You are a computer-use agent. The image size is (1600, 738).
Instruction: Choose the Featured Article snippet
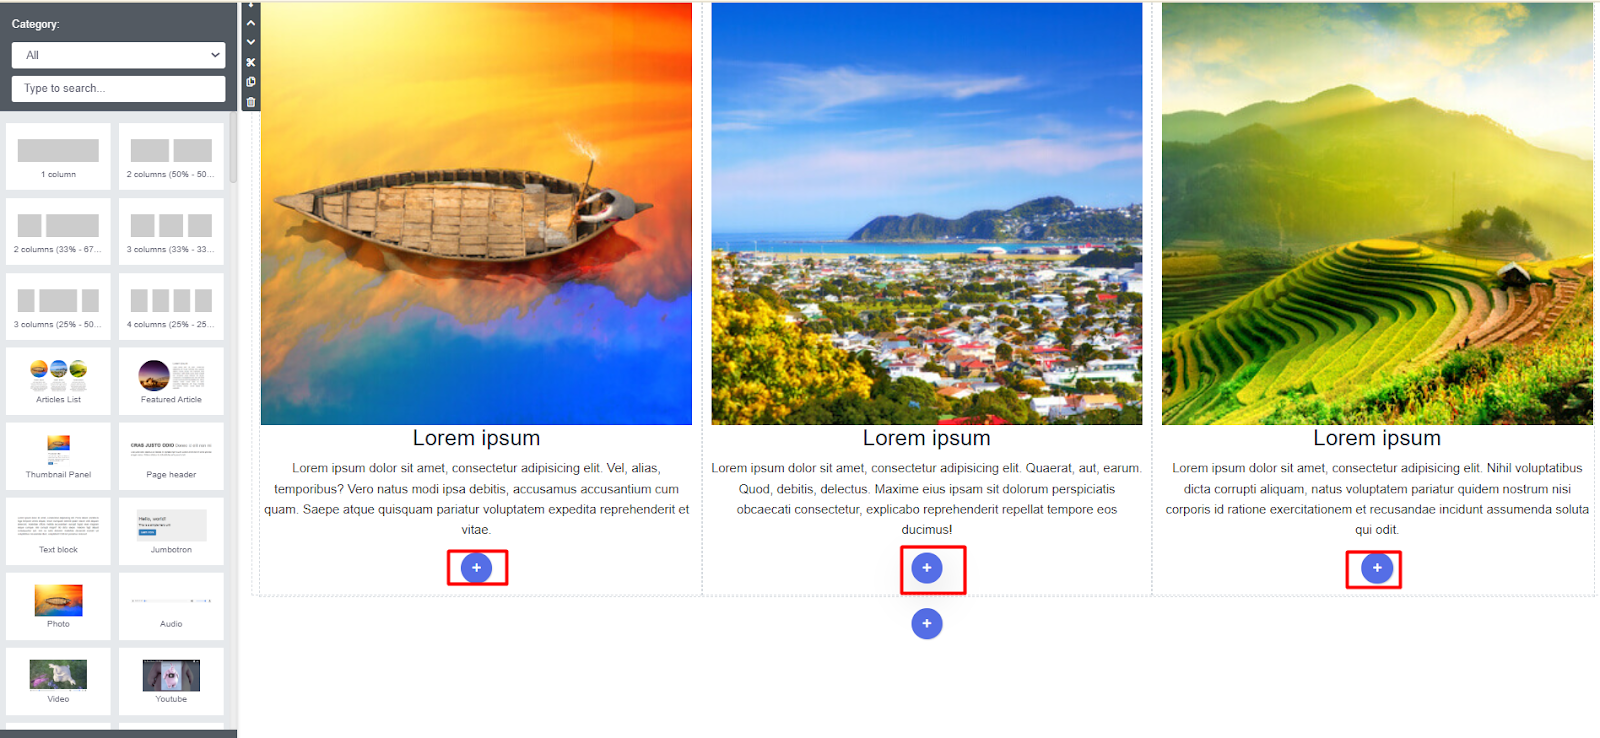[x=171, y=381]
